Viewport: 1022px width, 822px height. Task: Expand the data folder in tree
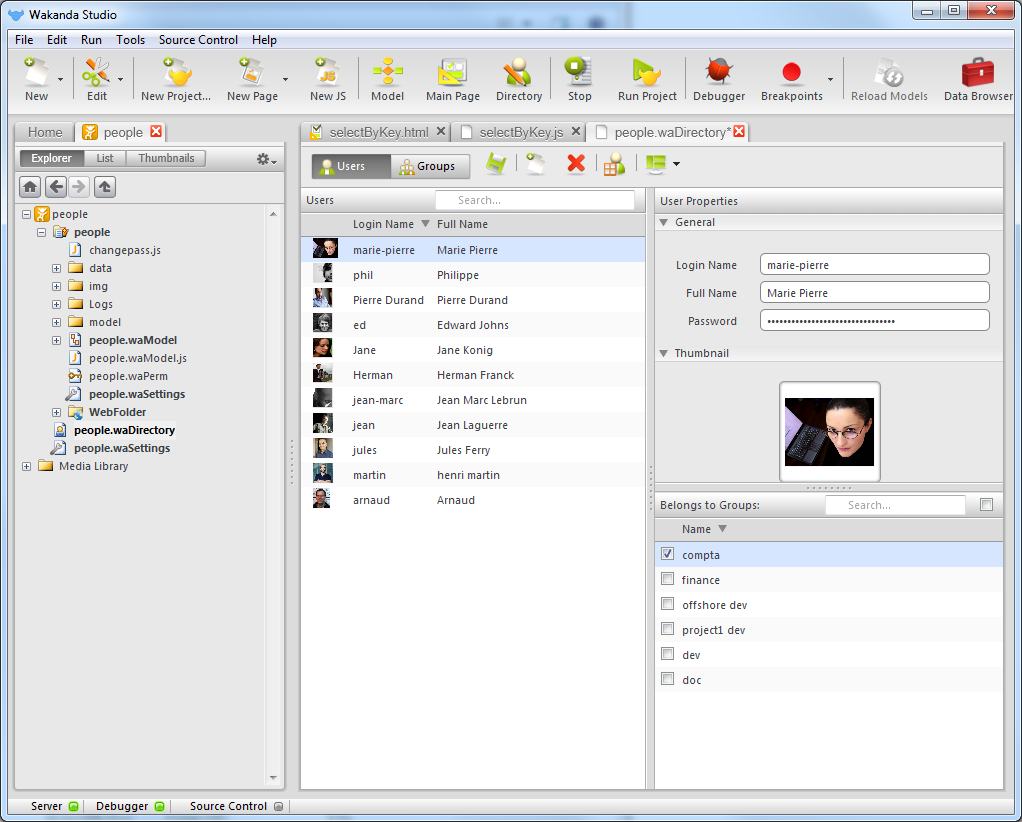pyautogui.click(x=57, y=268)
